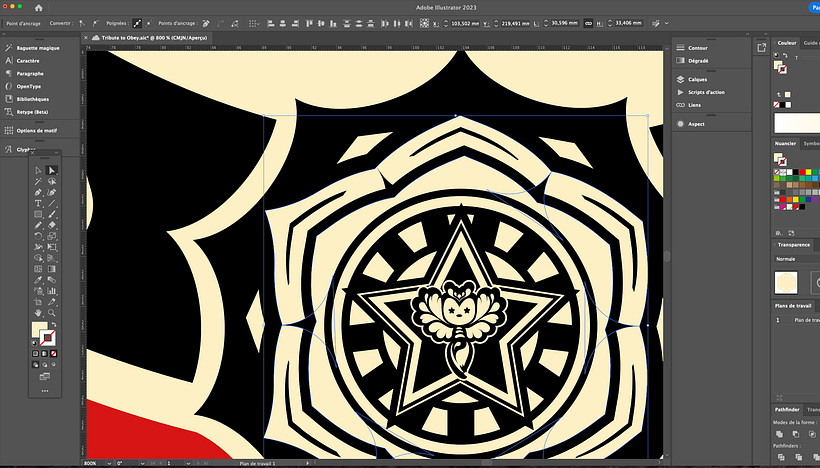Open the Calques panel
Viewport: 820px width, 468px height.
(x=698, y=79)
